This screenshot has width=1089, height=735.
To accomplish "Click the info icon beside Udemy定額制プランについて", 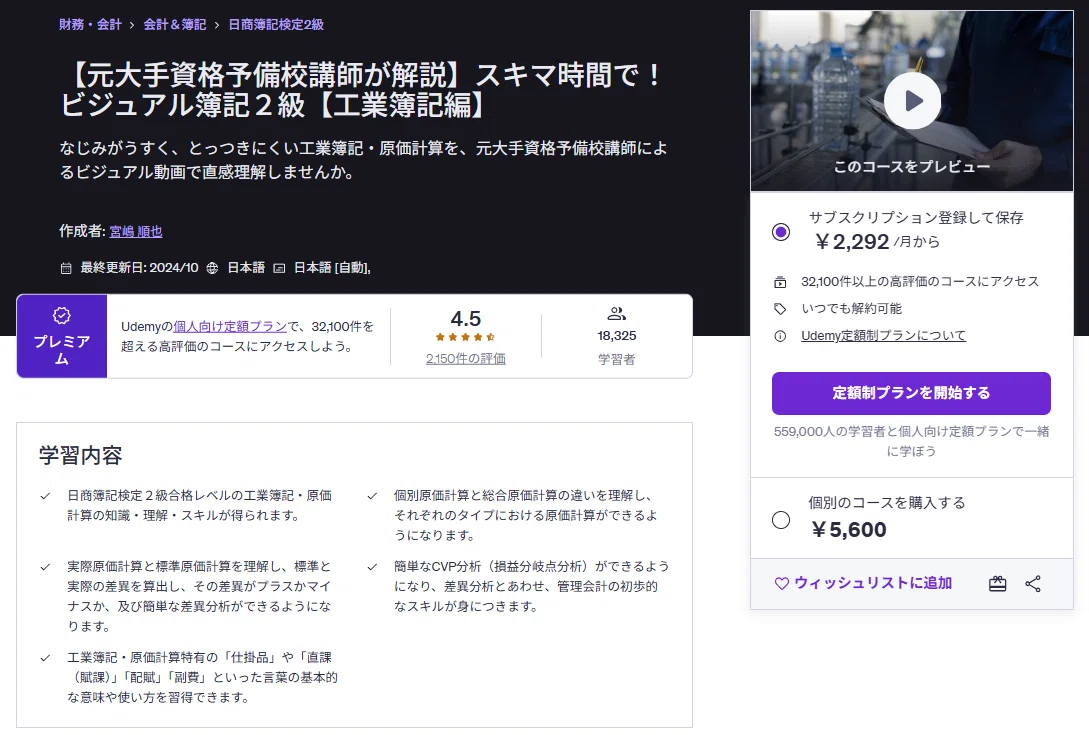I will [780, 336].
